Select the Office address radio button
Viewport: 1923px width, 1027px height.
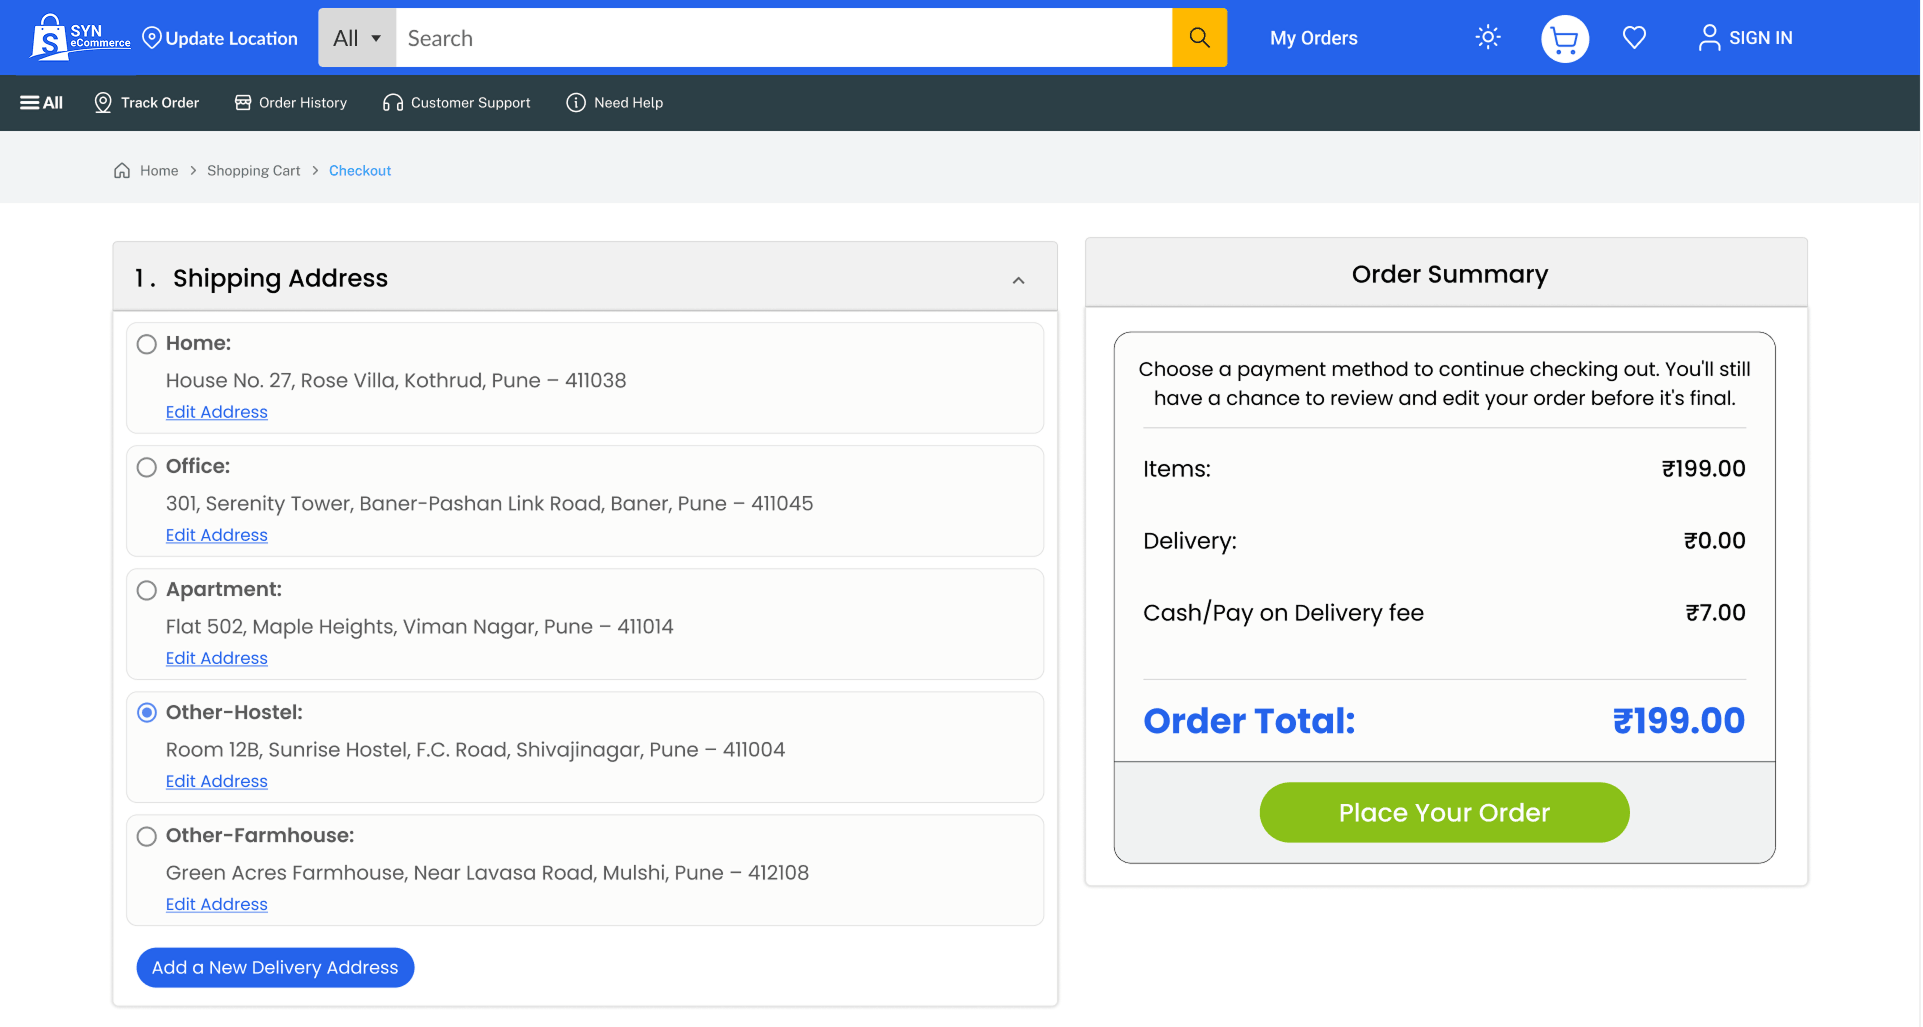(147, 467)
